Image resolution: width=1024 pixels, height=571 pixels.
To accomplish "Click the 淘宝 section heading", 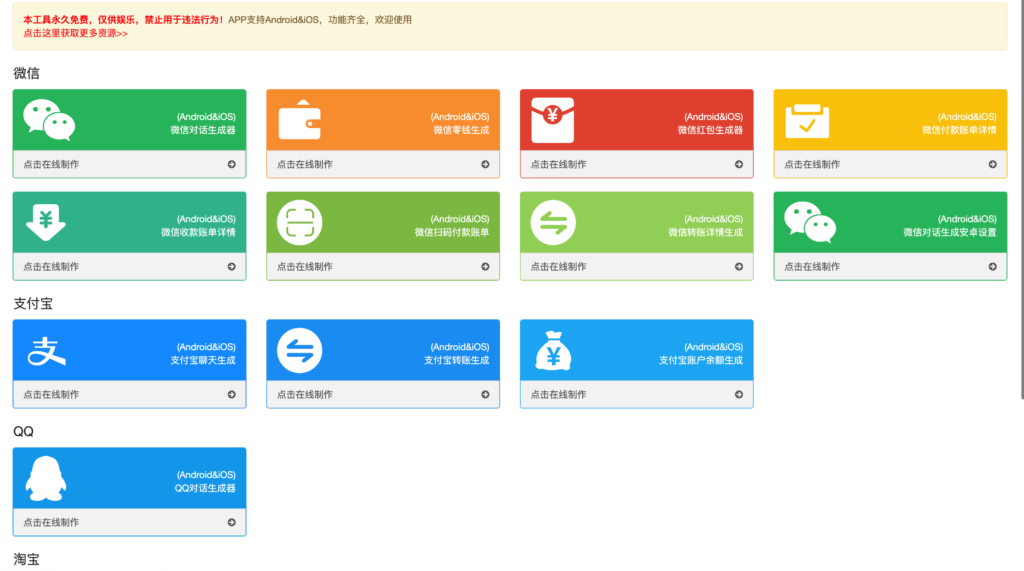I will tap(26, 560).
